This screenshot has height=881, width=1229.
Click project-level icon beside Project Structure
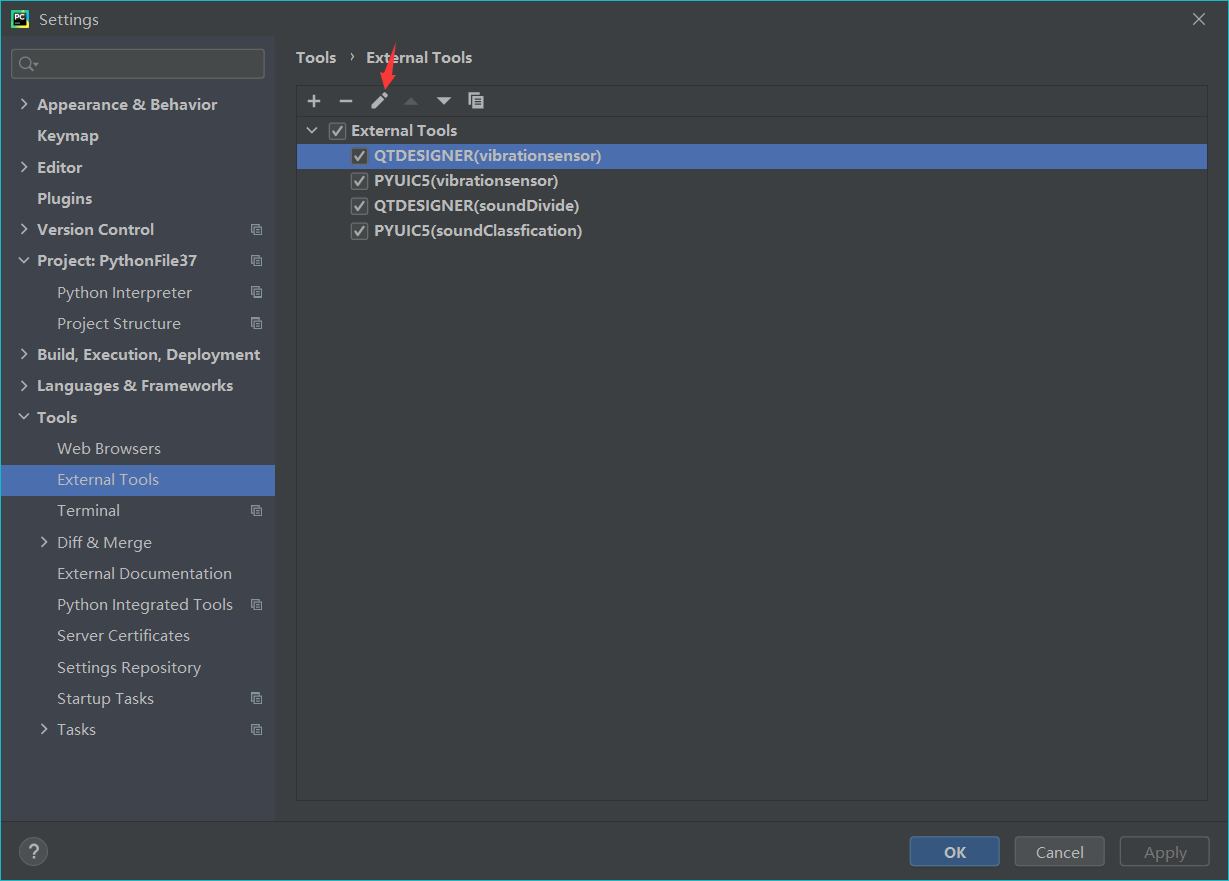pos(257,324)
